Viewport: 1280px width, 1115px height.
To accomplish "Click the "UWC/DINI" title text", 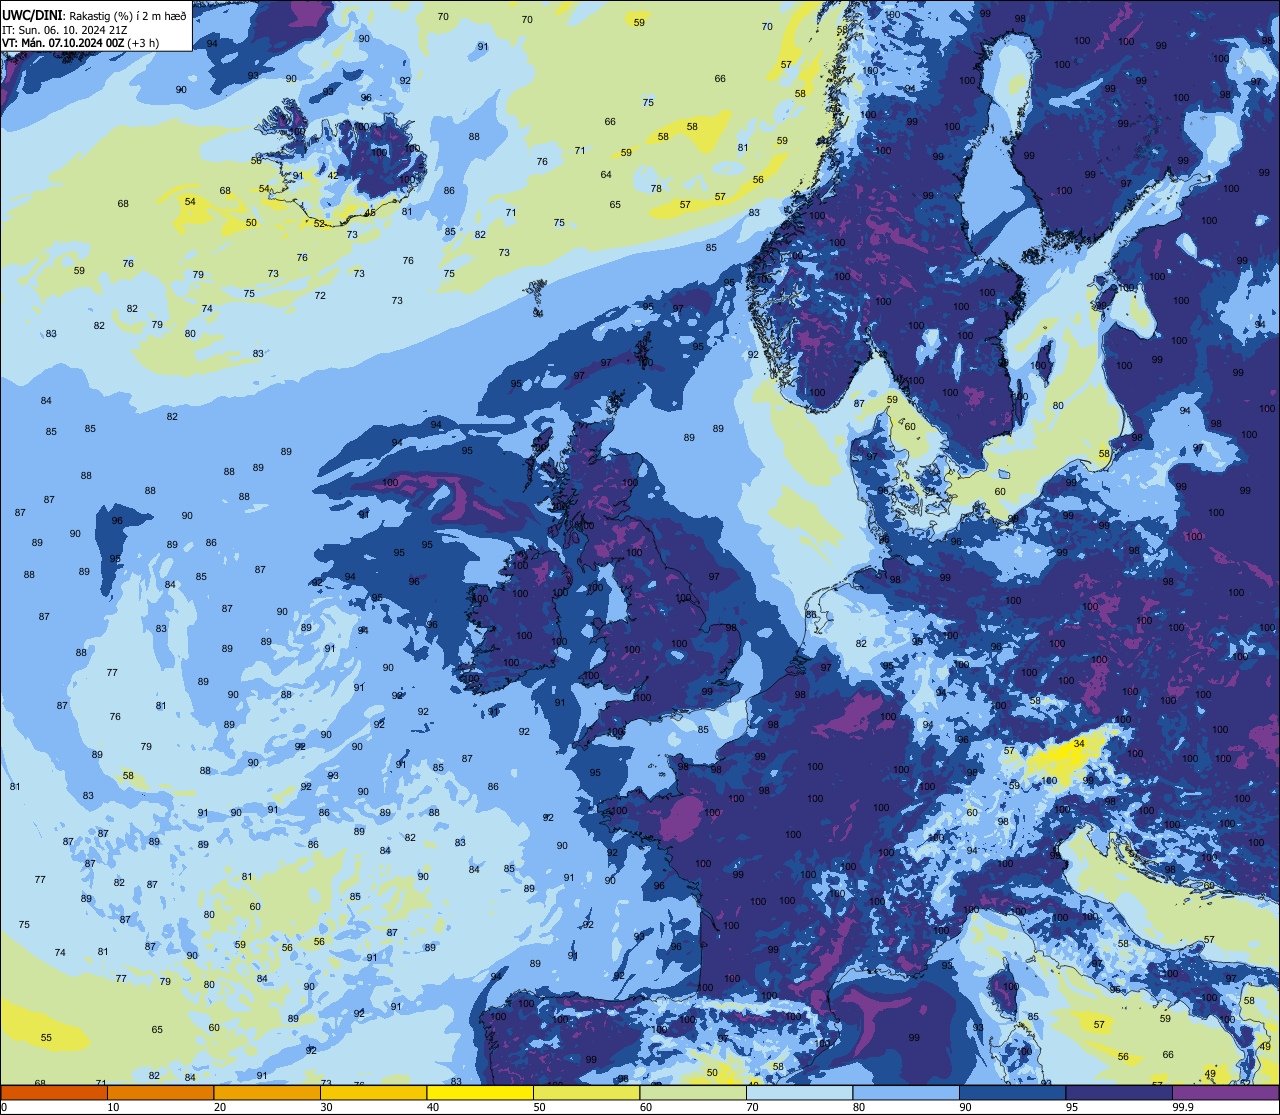I will click(x=34, y=15).
